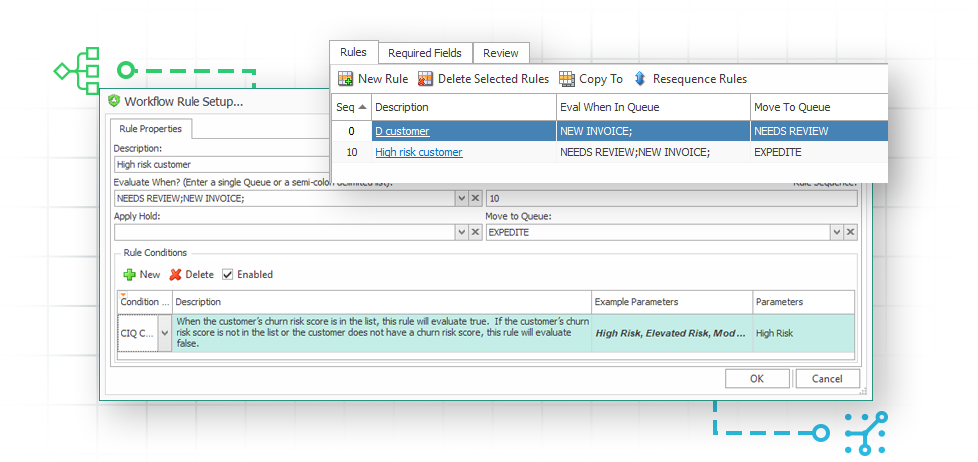The width and height of the screenshot is (978, 462).
Task: Open the Apply Hold dropdown
Action: 462,232
